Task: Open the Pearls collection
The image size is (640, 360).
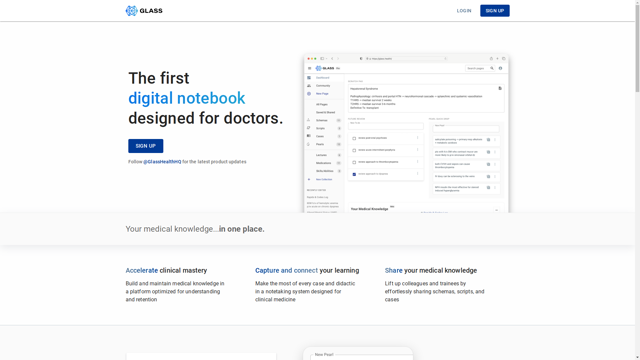Action: pos(320,144)
